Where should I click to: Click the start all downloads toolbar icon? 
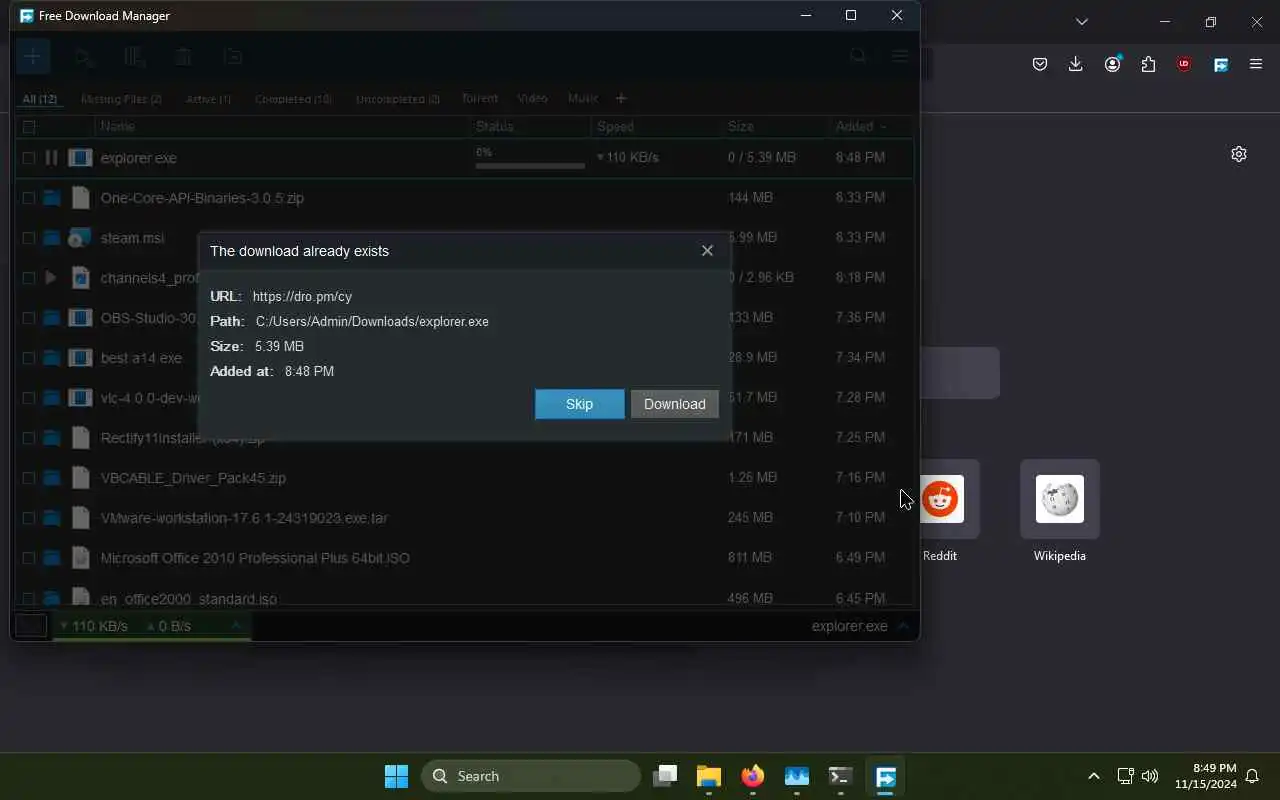(84, 57)
